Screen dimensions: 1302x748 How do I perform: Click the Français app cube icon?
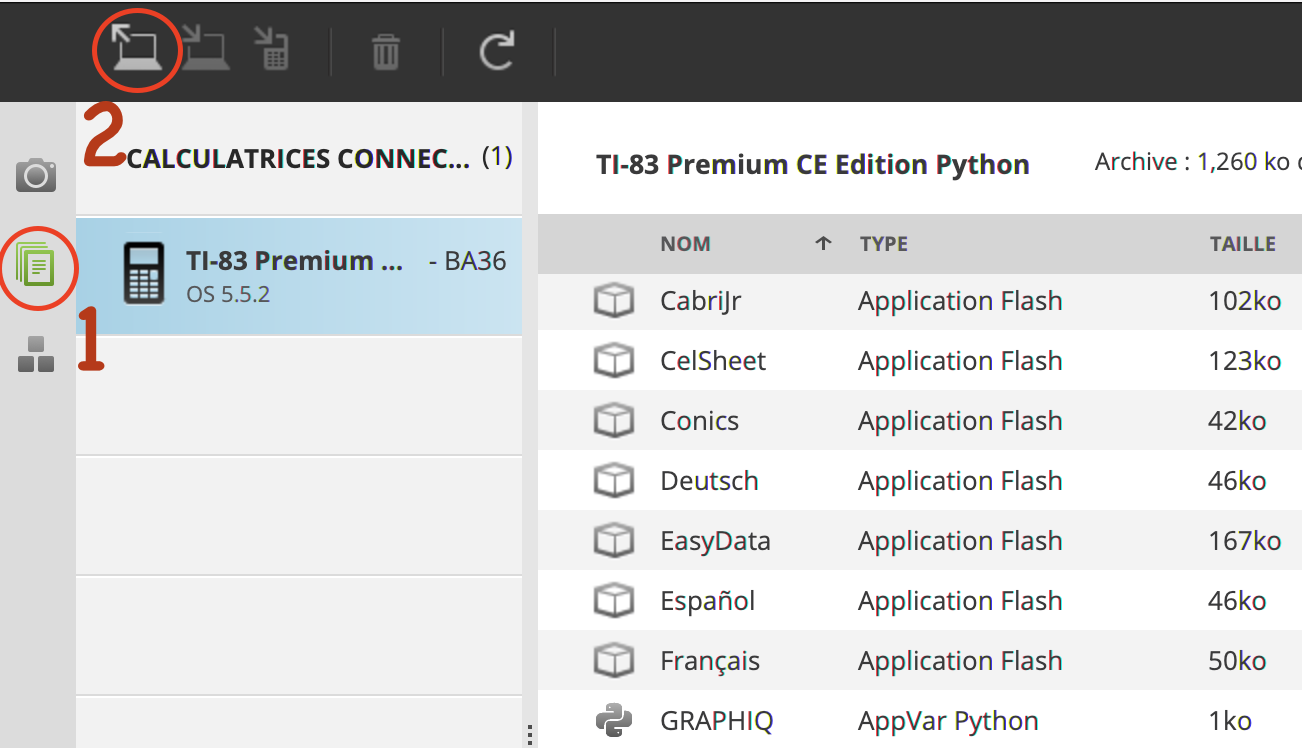click(x=613, y=661)
